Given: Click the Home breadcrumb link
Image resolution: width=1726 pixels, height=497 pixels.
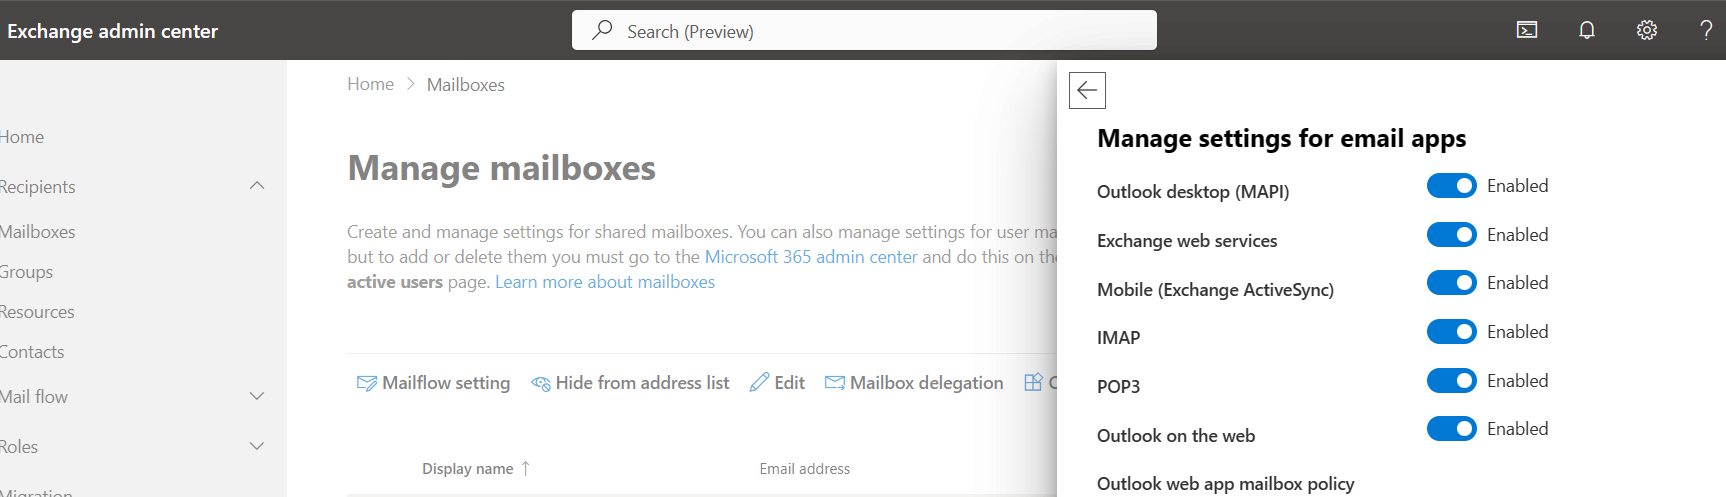Looking at the screenshot, I should [370, 84].
